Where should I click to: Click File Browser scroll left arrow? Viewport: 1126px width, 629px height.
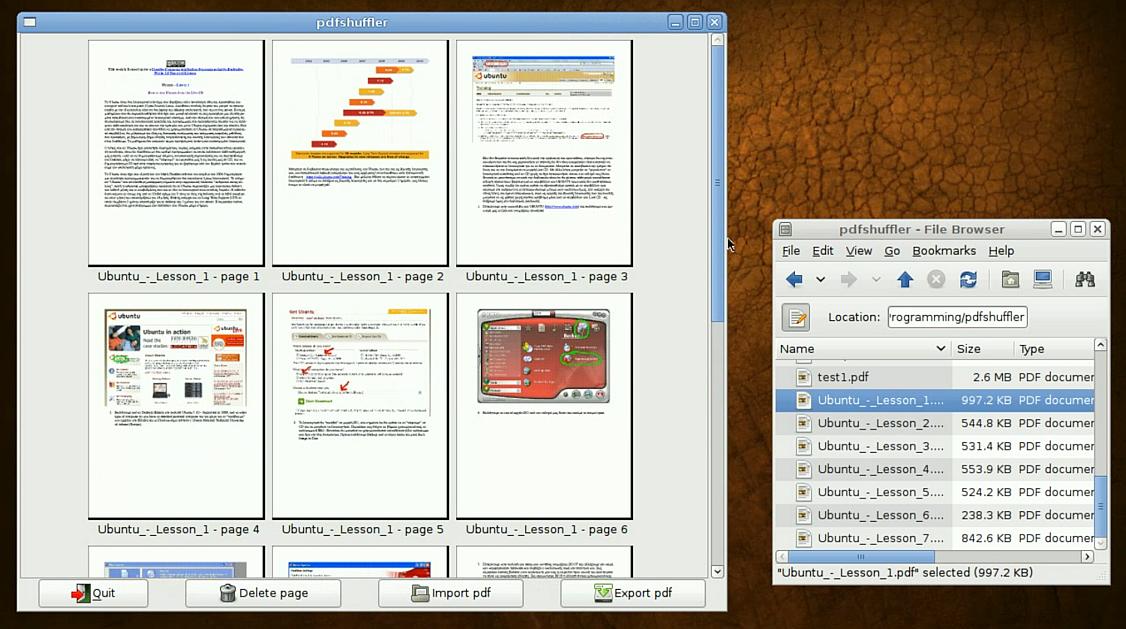point(782,556)
